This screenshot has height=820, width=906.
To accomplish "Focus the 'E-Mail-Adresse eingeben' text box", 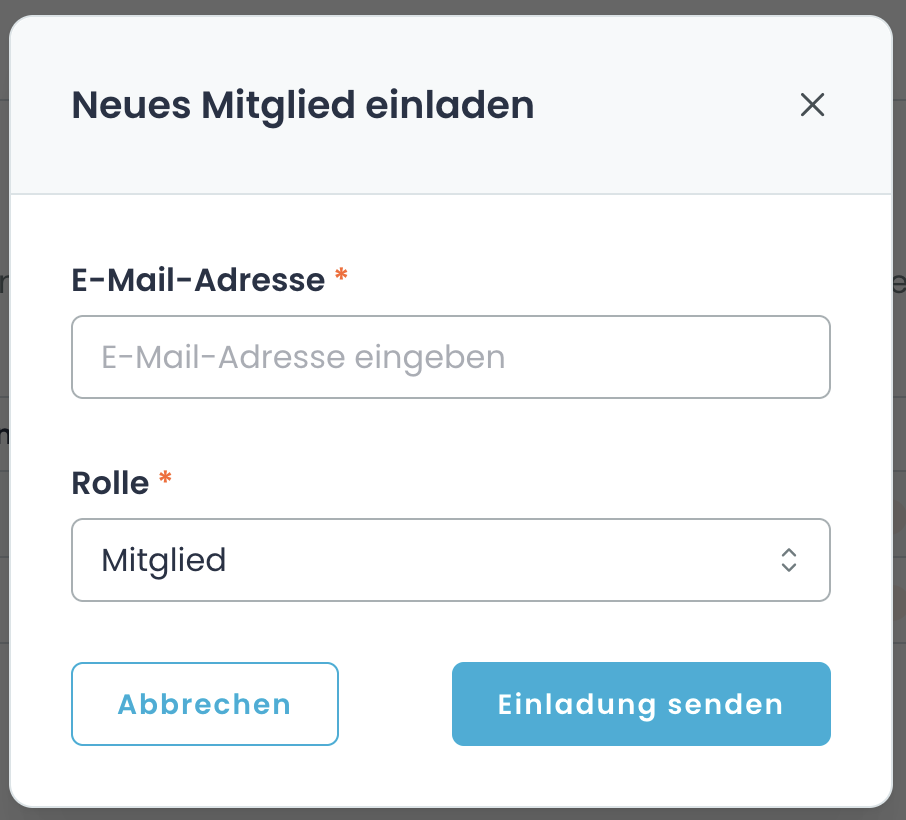I will 450,357.
